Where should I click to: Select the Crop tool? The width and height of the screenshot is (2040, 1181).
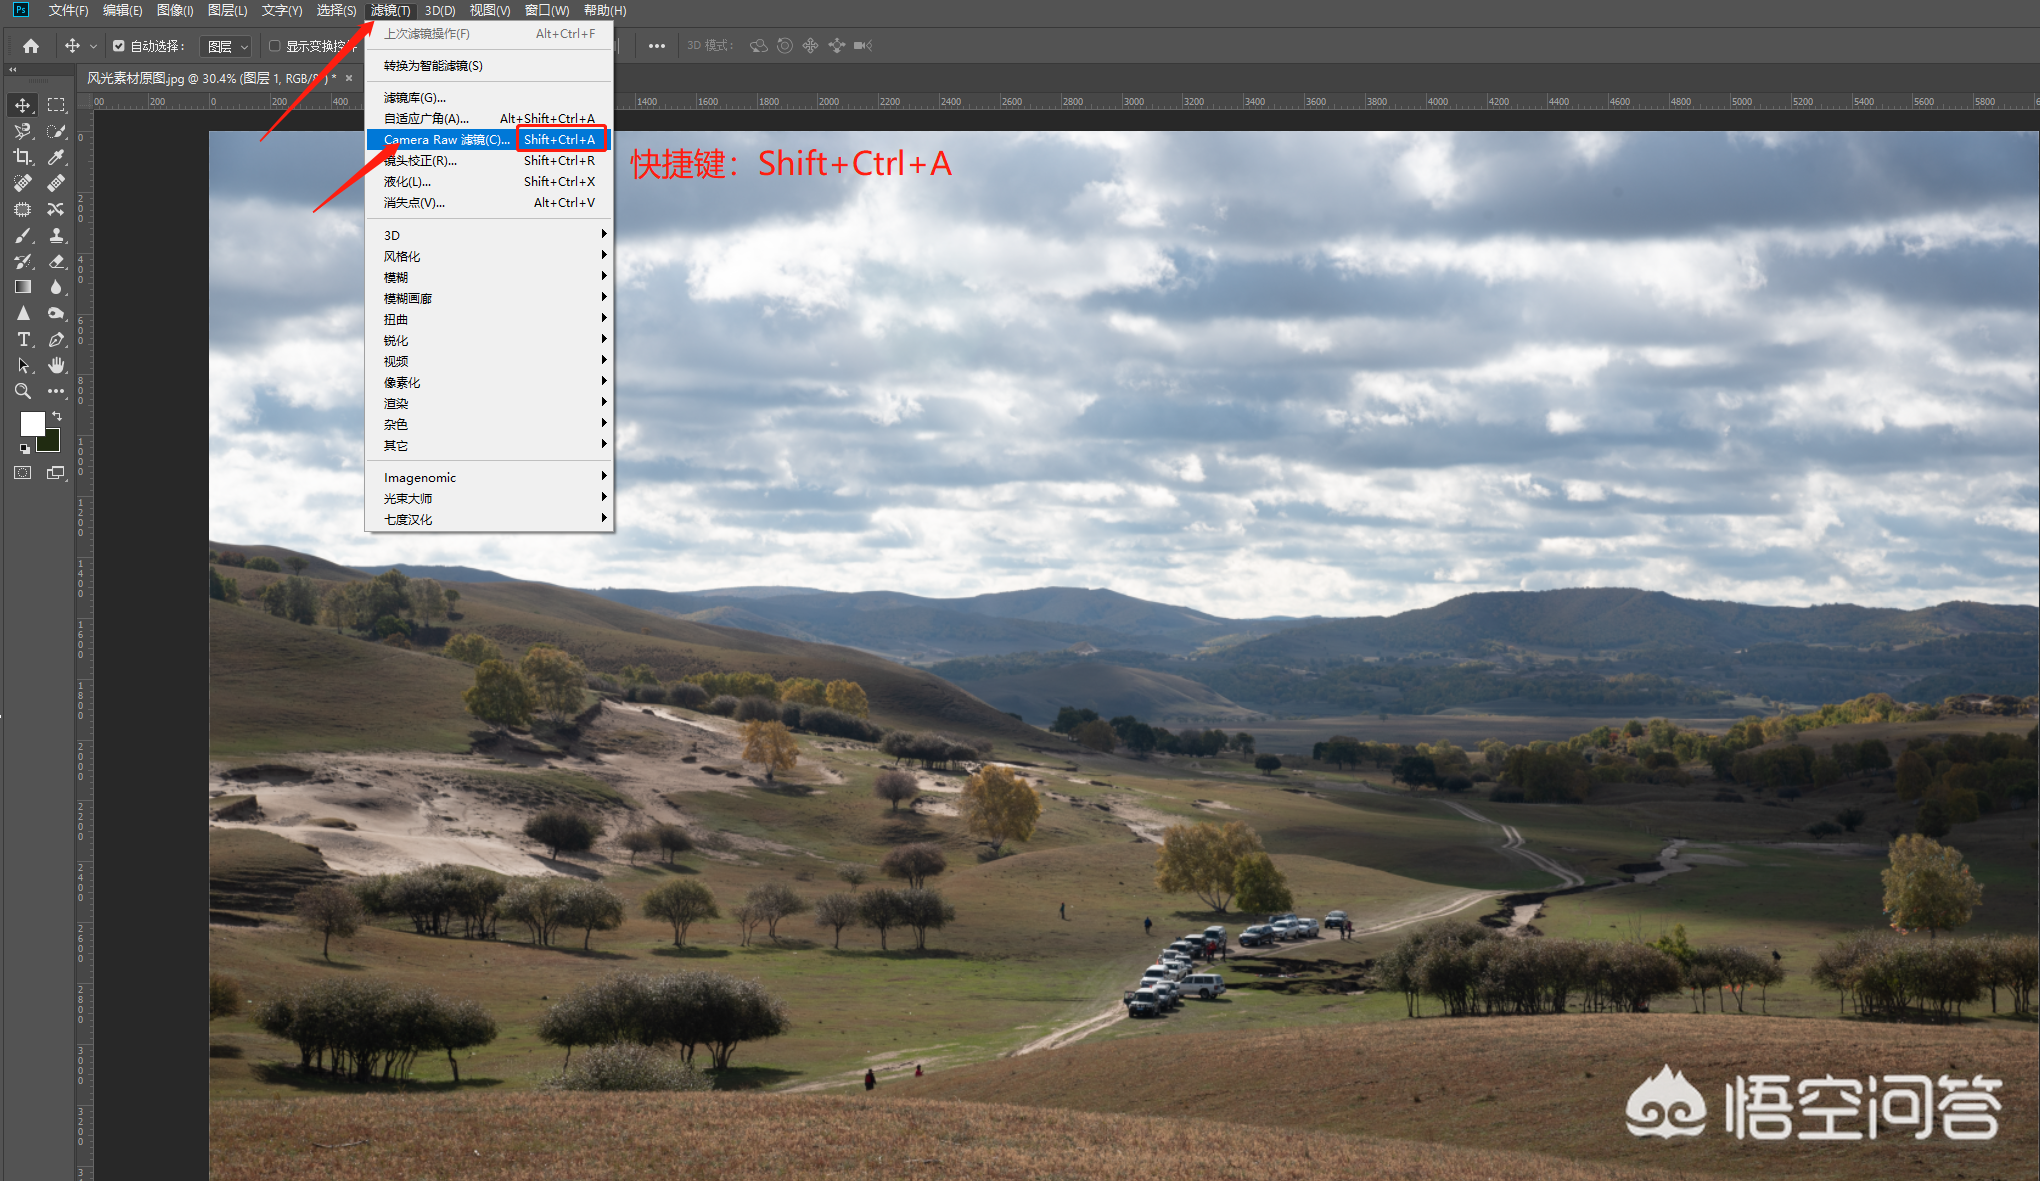pyautogui.click(x=22, y=157)
